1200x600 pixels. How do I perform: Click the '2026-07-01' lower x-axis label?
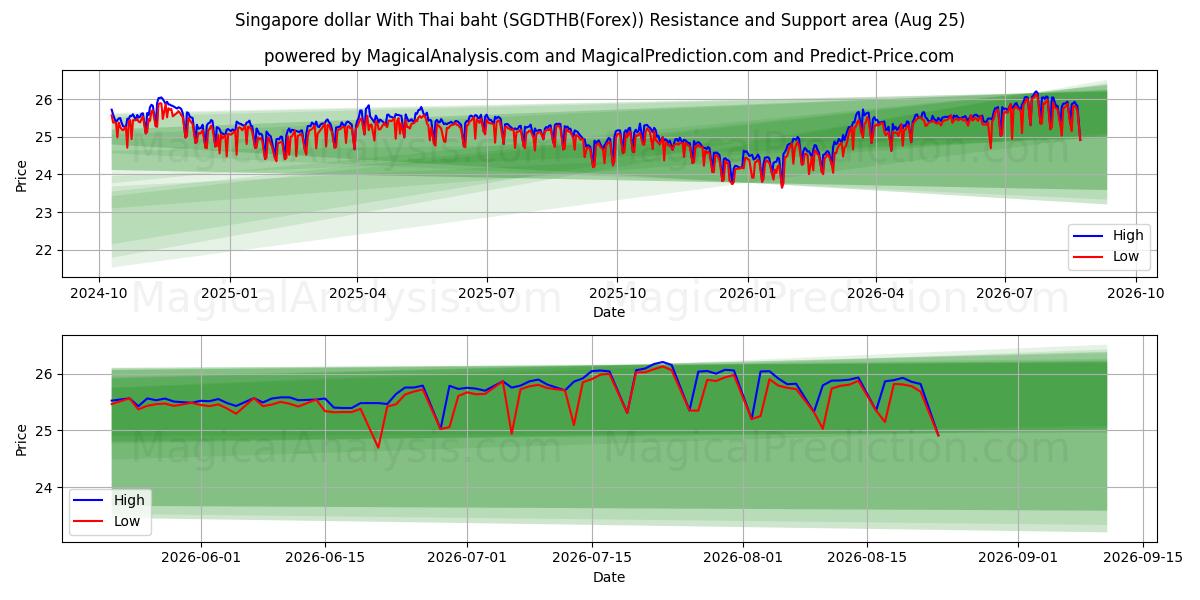[x=468, y=557]
